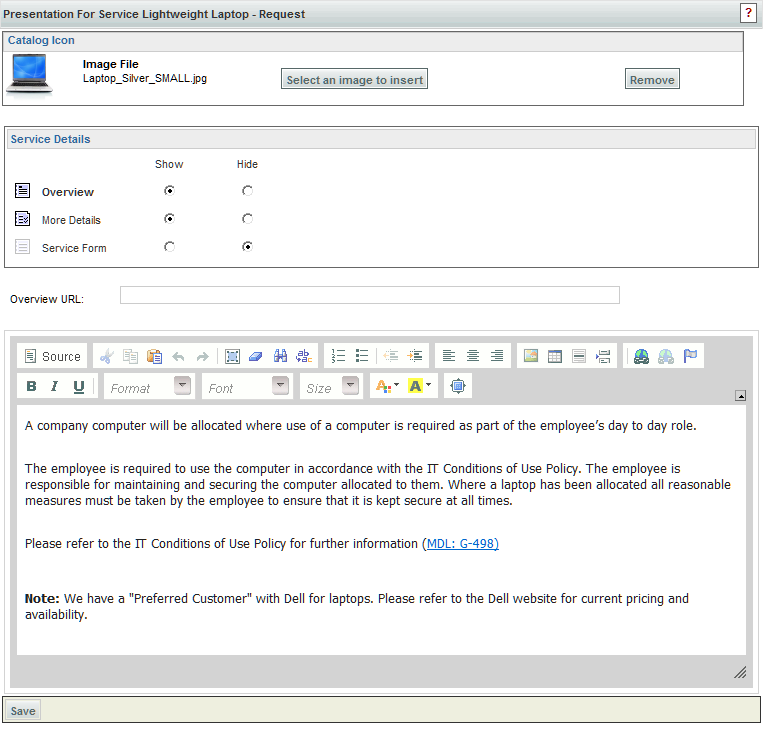This screenshot has height=731, width=763.
Task: Insert a table via toolbar icon
Action: pos(555,356)
